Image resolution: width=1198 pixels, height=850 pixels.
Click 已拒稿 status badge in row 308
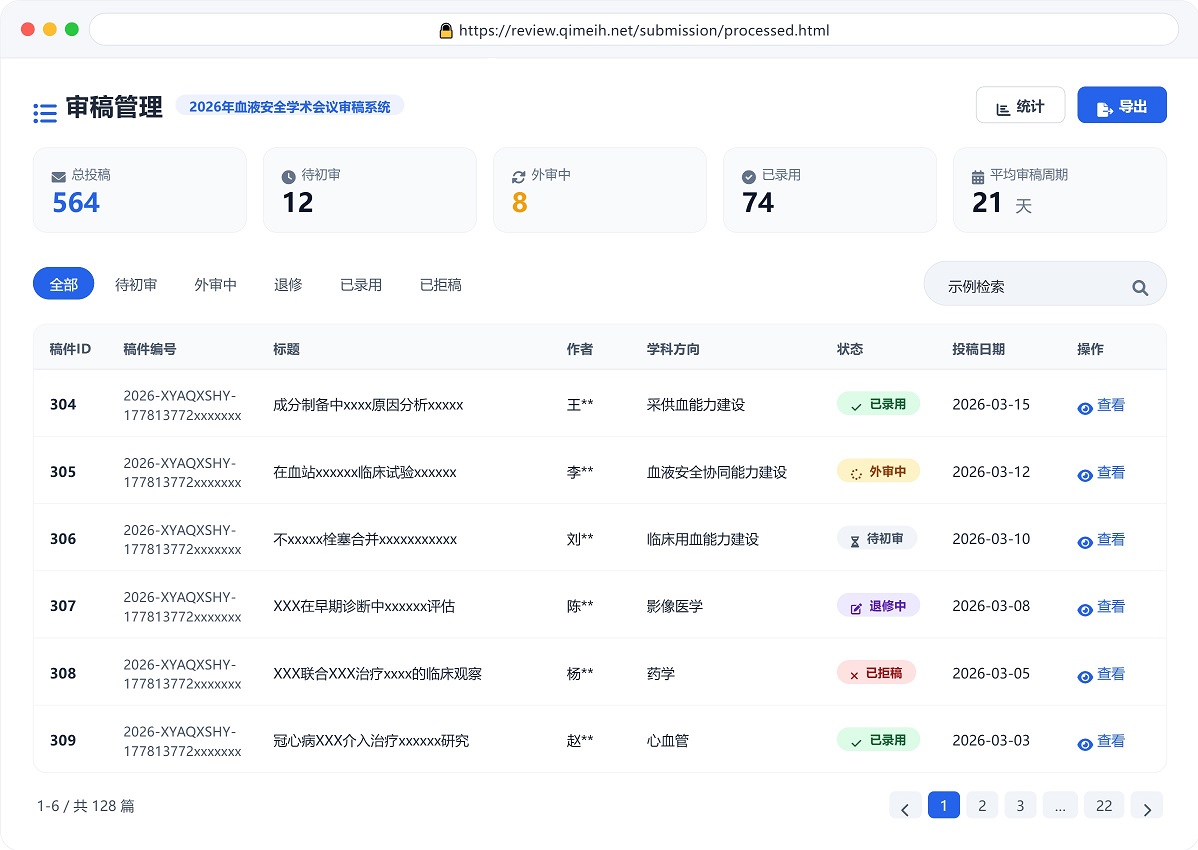(x=876, y=673)
